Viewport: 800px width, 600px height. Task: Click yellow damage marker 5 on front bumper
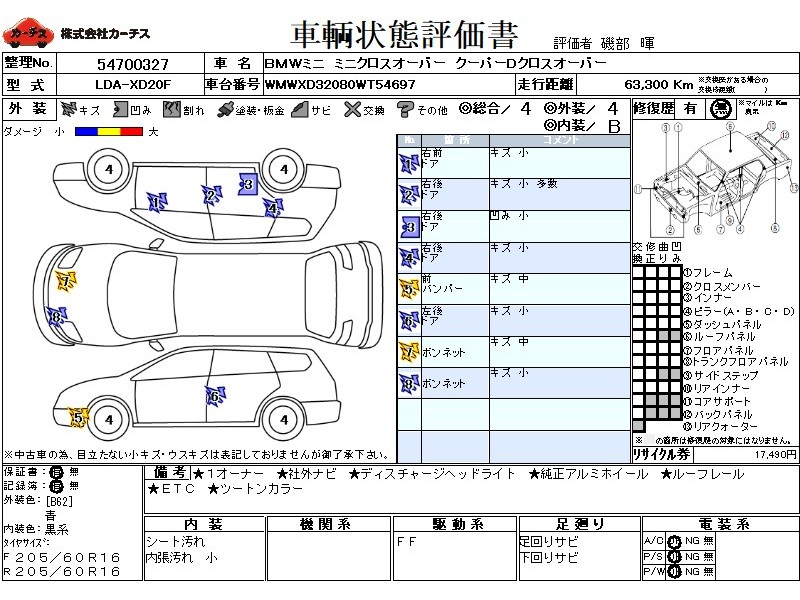[78, 418]
